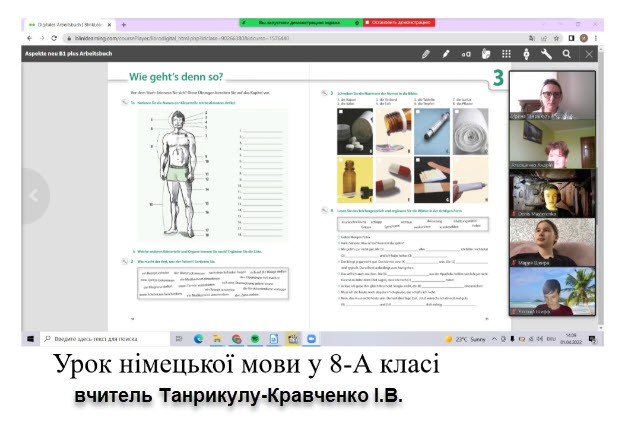This screenshot has height=422, width=628.
Task: Click the text size tool icon
Action: pyautogui.click(x=466, y=54)
